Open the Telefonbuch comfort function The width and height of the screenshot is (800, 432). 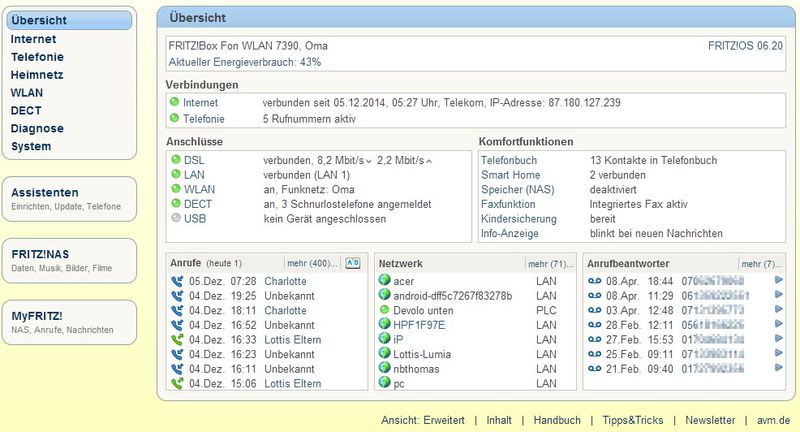coord(509,160)
